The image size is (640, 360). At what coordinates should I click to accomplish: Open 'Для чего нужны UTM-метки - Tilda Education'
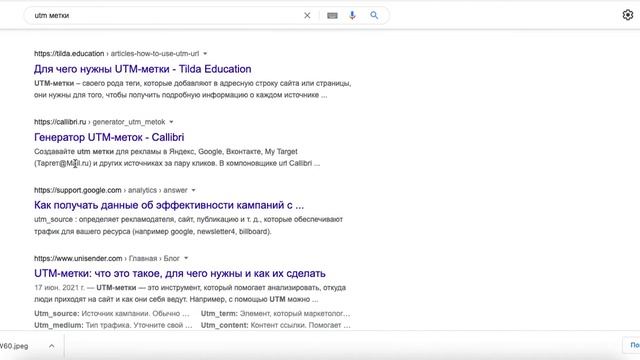[142, 69]
